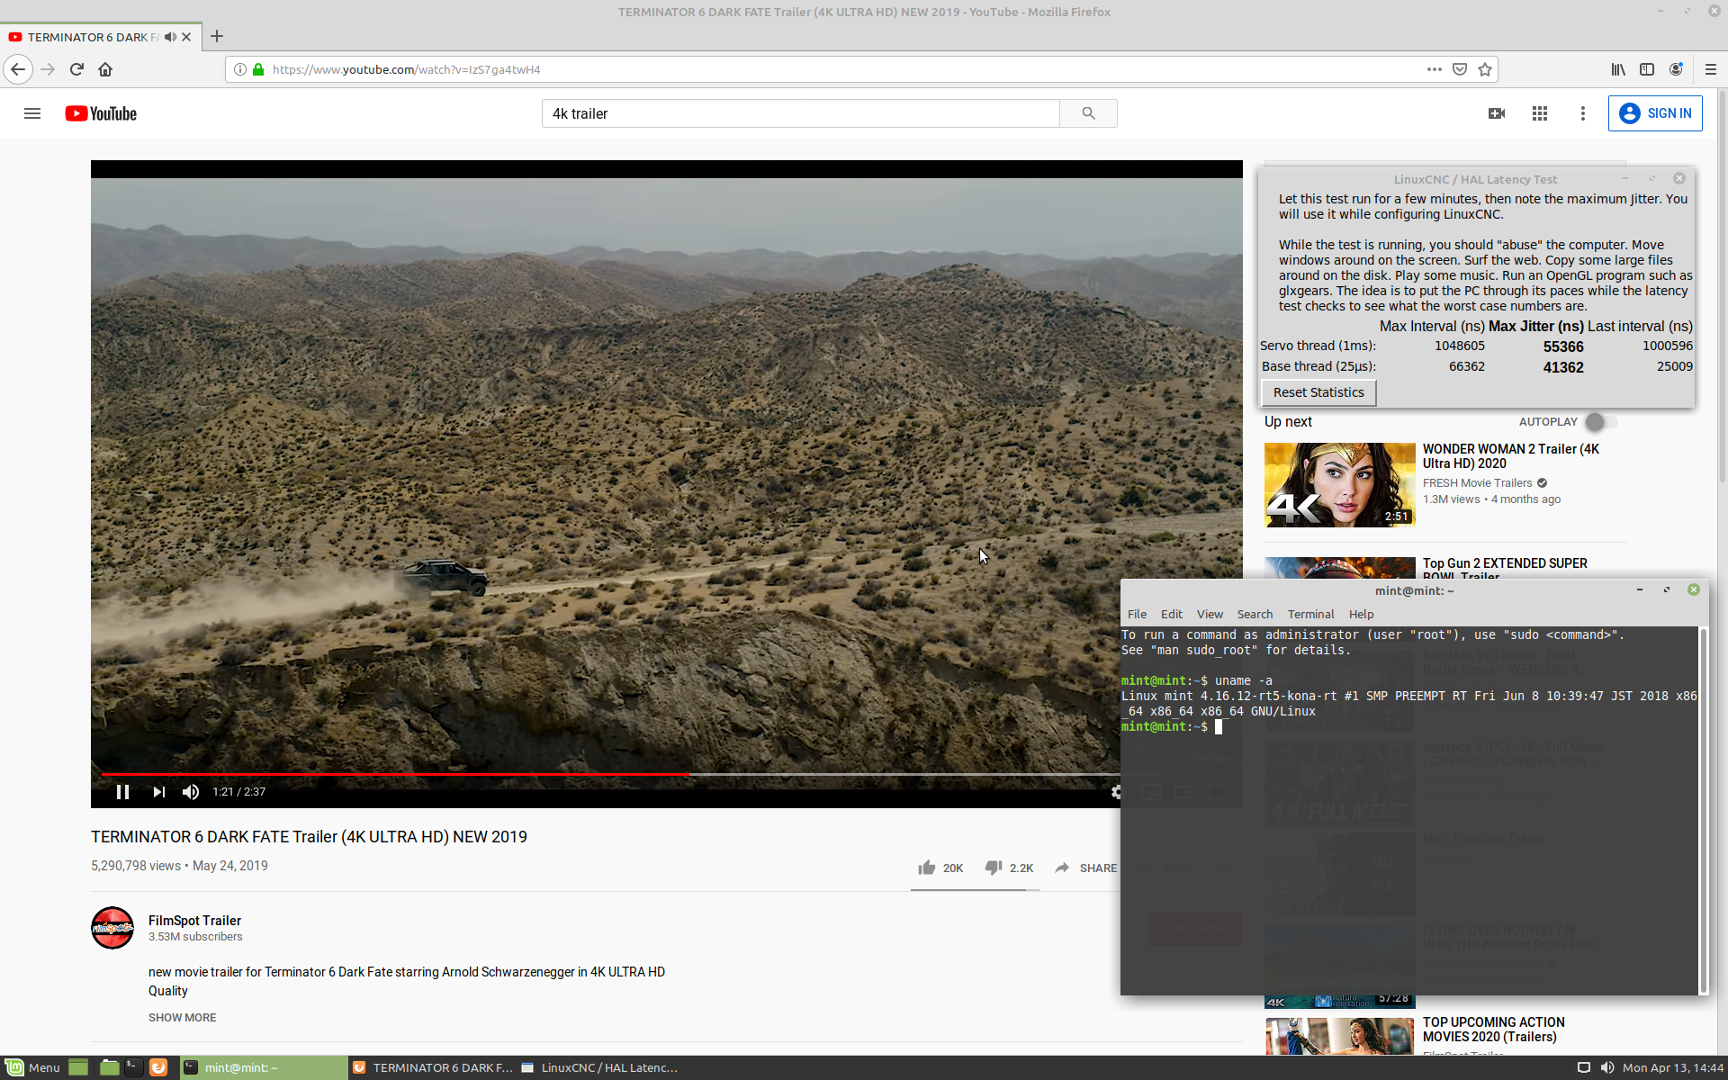The width and height of the screenshot is (1728, 1080).
Task: Open player settings gear
Action: pos(1114,792)
